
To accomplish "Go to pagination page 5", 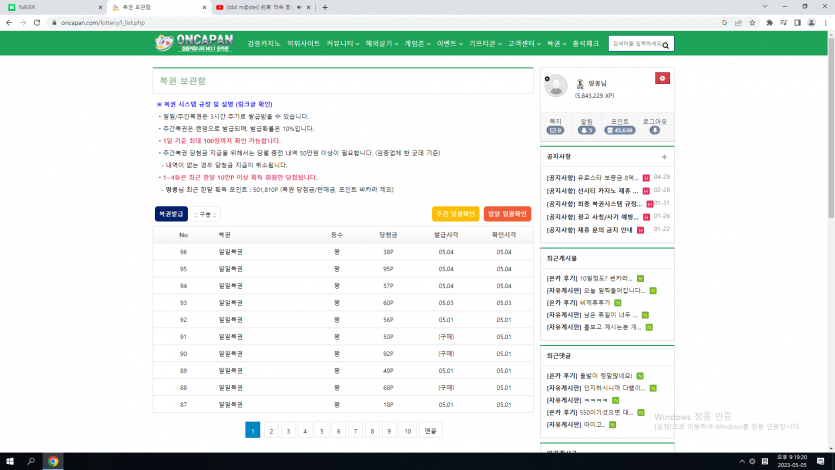I will pos(322,431).
